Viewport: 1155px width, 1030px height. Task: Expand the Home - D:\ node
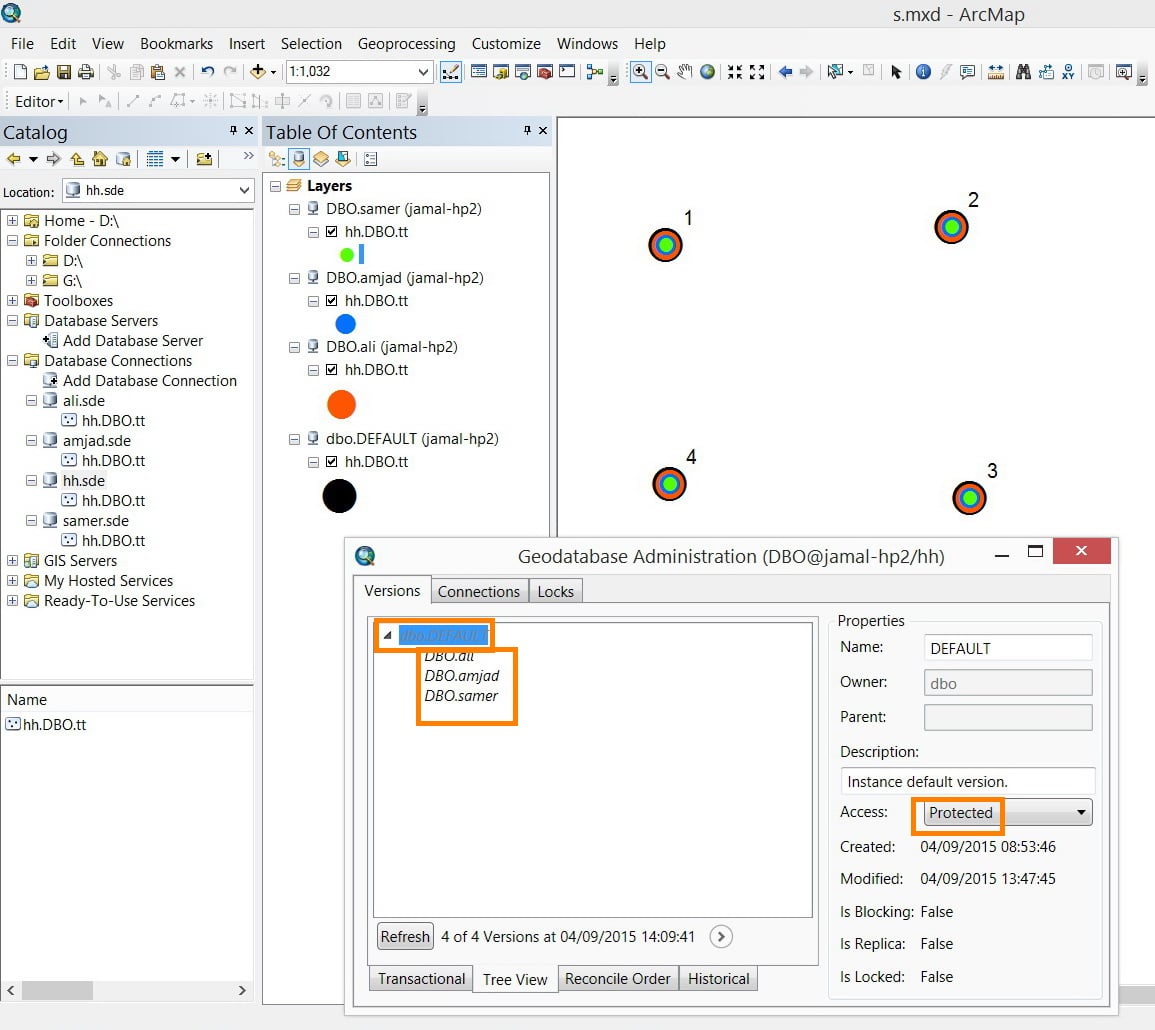pyautogui.click(x=13, y=220)
